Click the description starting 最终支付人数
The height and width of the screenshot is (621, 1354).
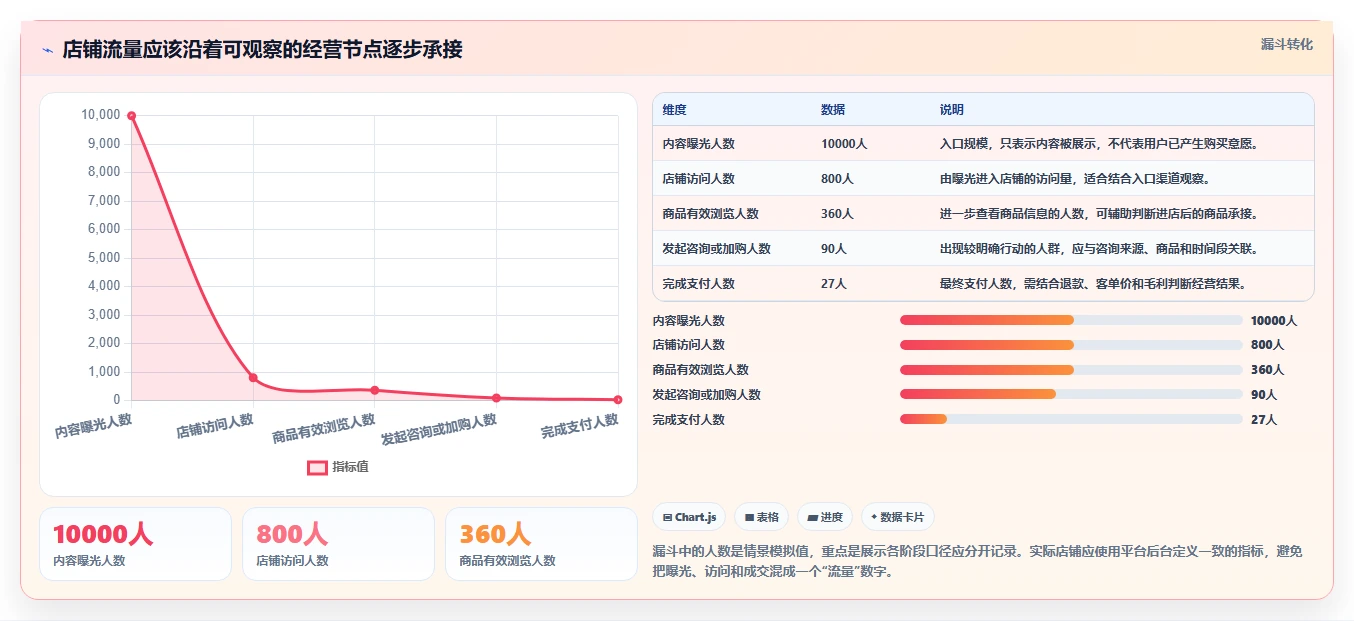(x=1093, y=284)
